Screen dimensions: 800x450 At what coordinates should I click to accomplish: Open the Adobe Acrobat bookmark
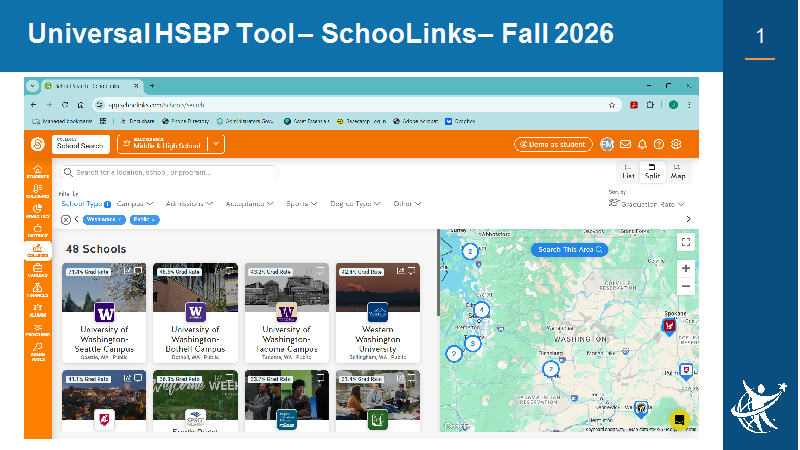(415, 121)
